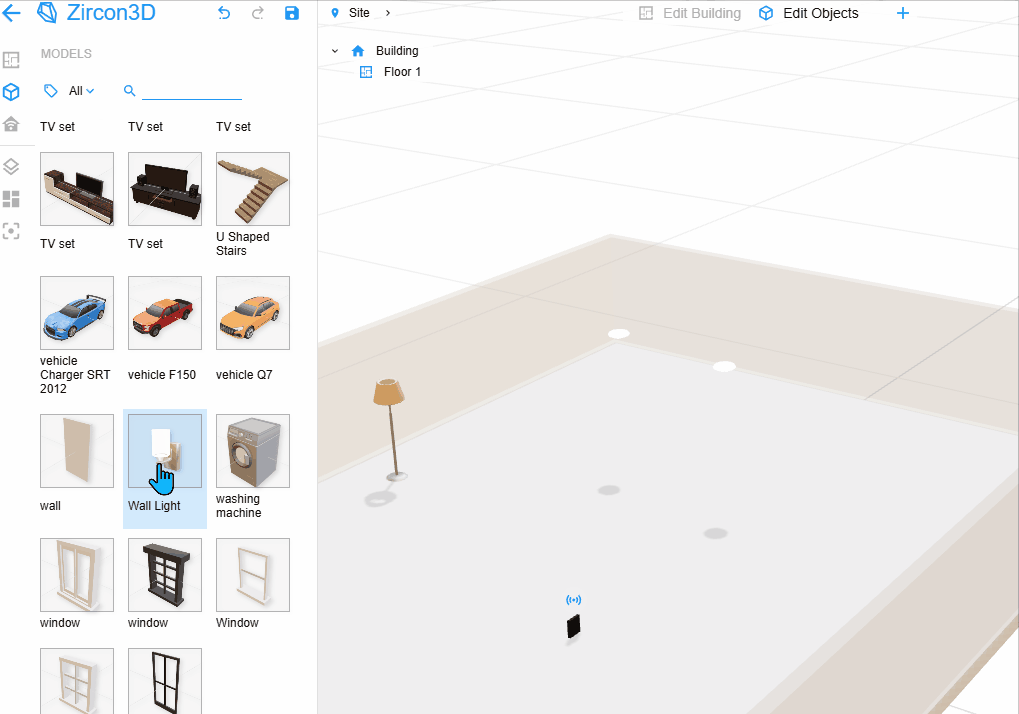Collapse the Building tree node

[x=335, y=50]
